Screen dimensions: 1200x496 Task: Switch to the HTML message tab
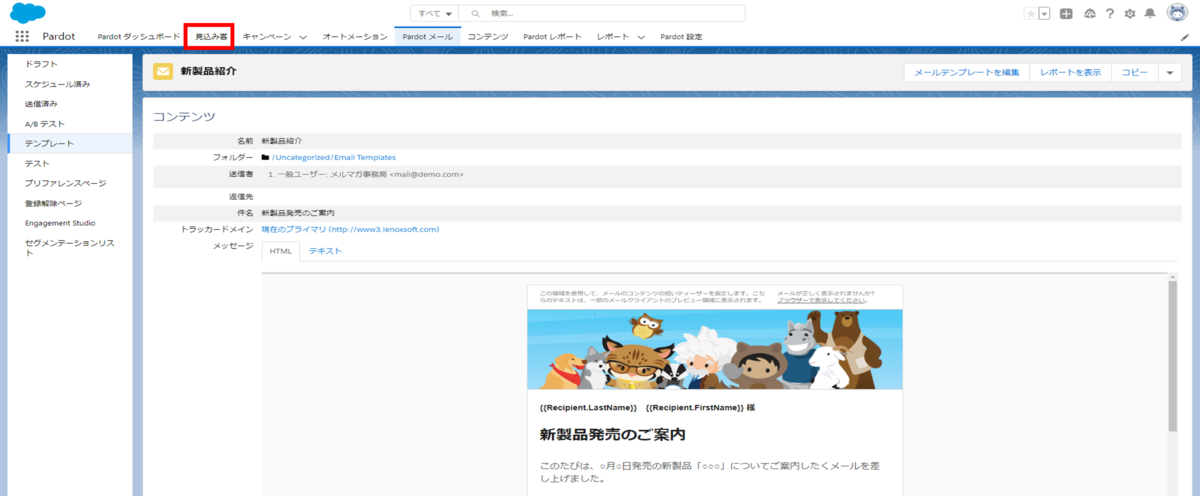281,251
